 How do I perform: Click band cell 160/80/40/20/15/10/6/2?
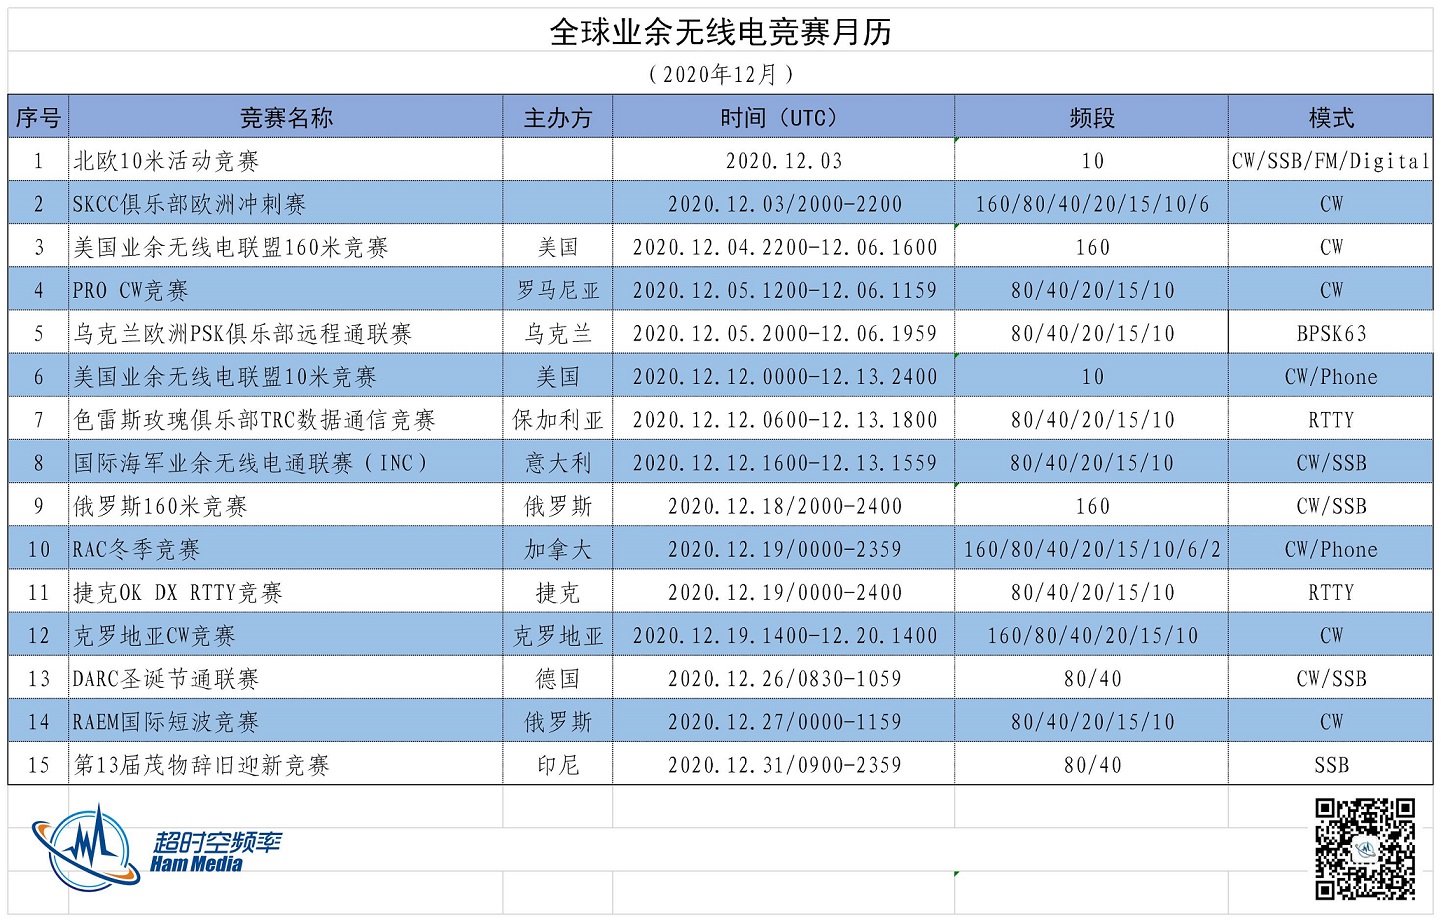coord(1092,549)
